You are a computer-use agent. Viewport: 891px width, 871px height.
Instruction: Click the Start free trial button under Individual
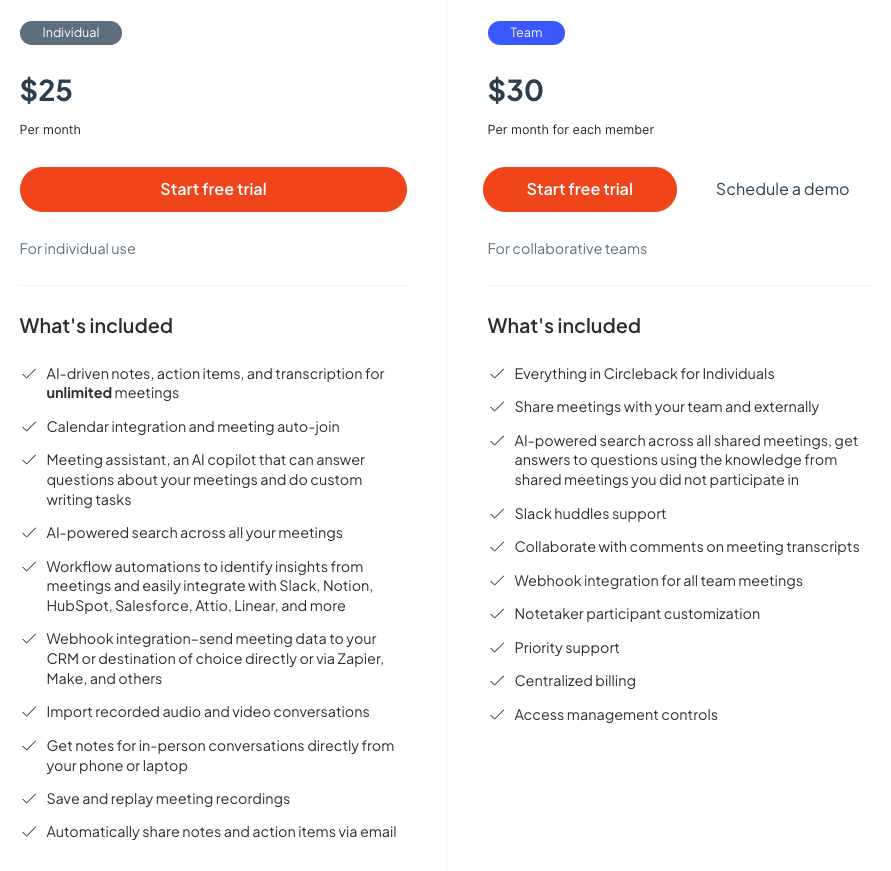[x=213, y=190]
